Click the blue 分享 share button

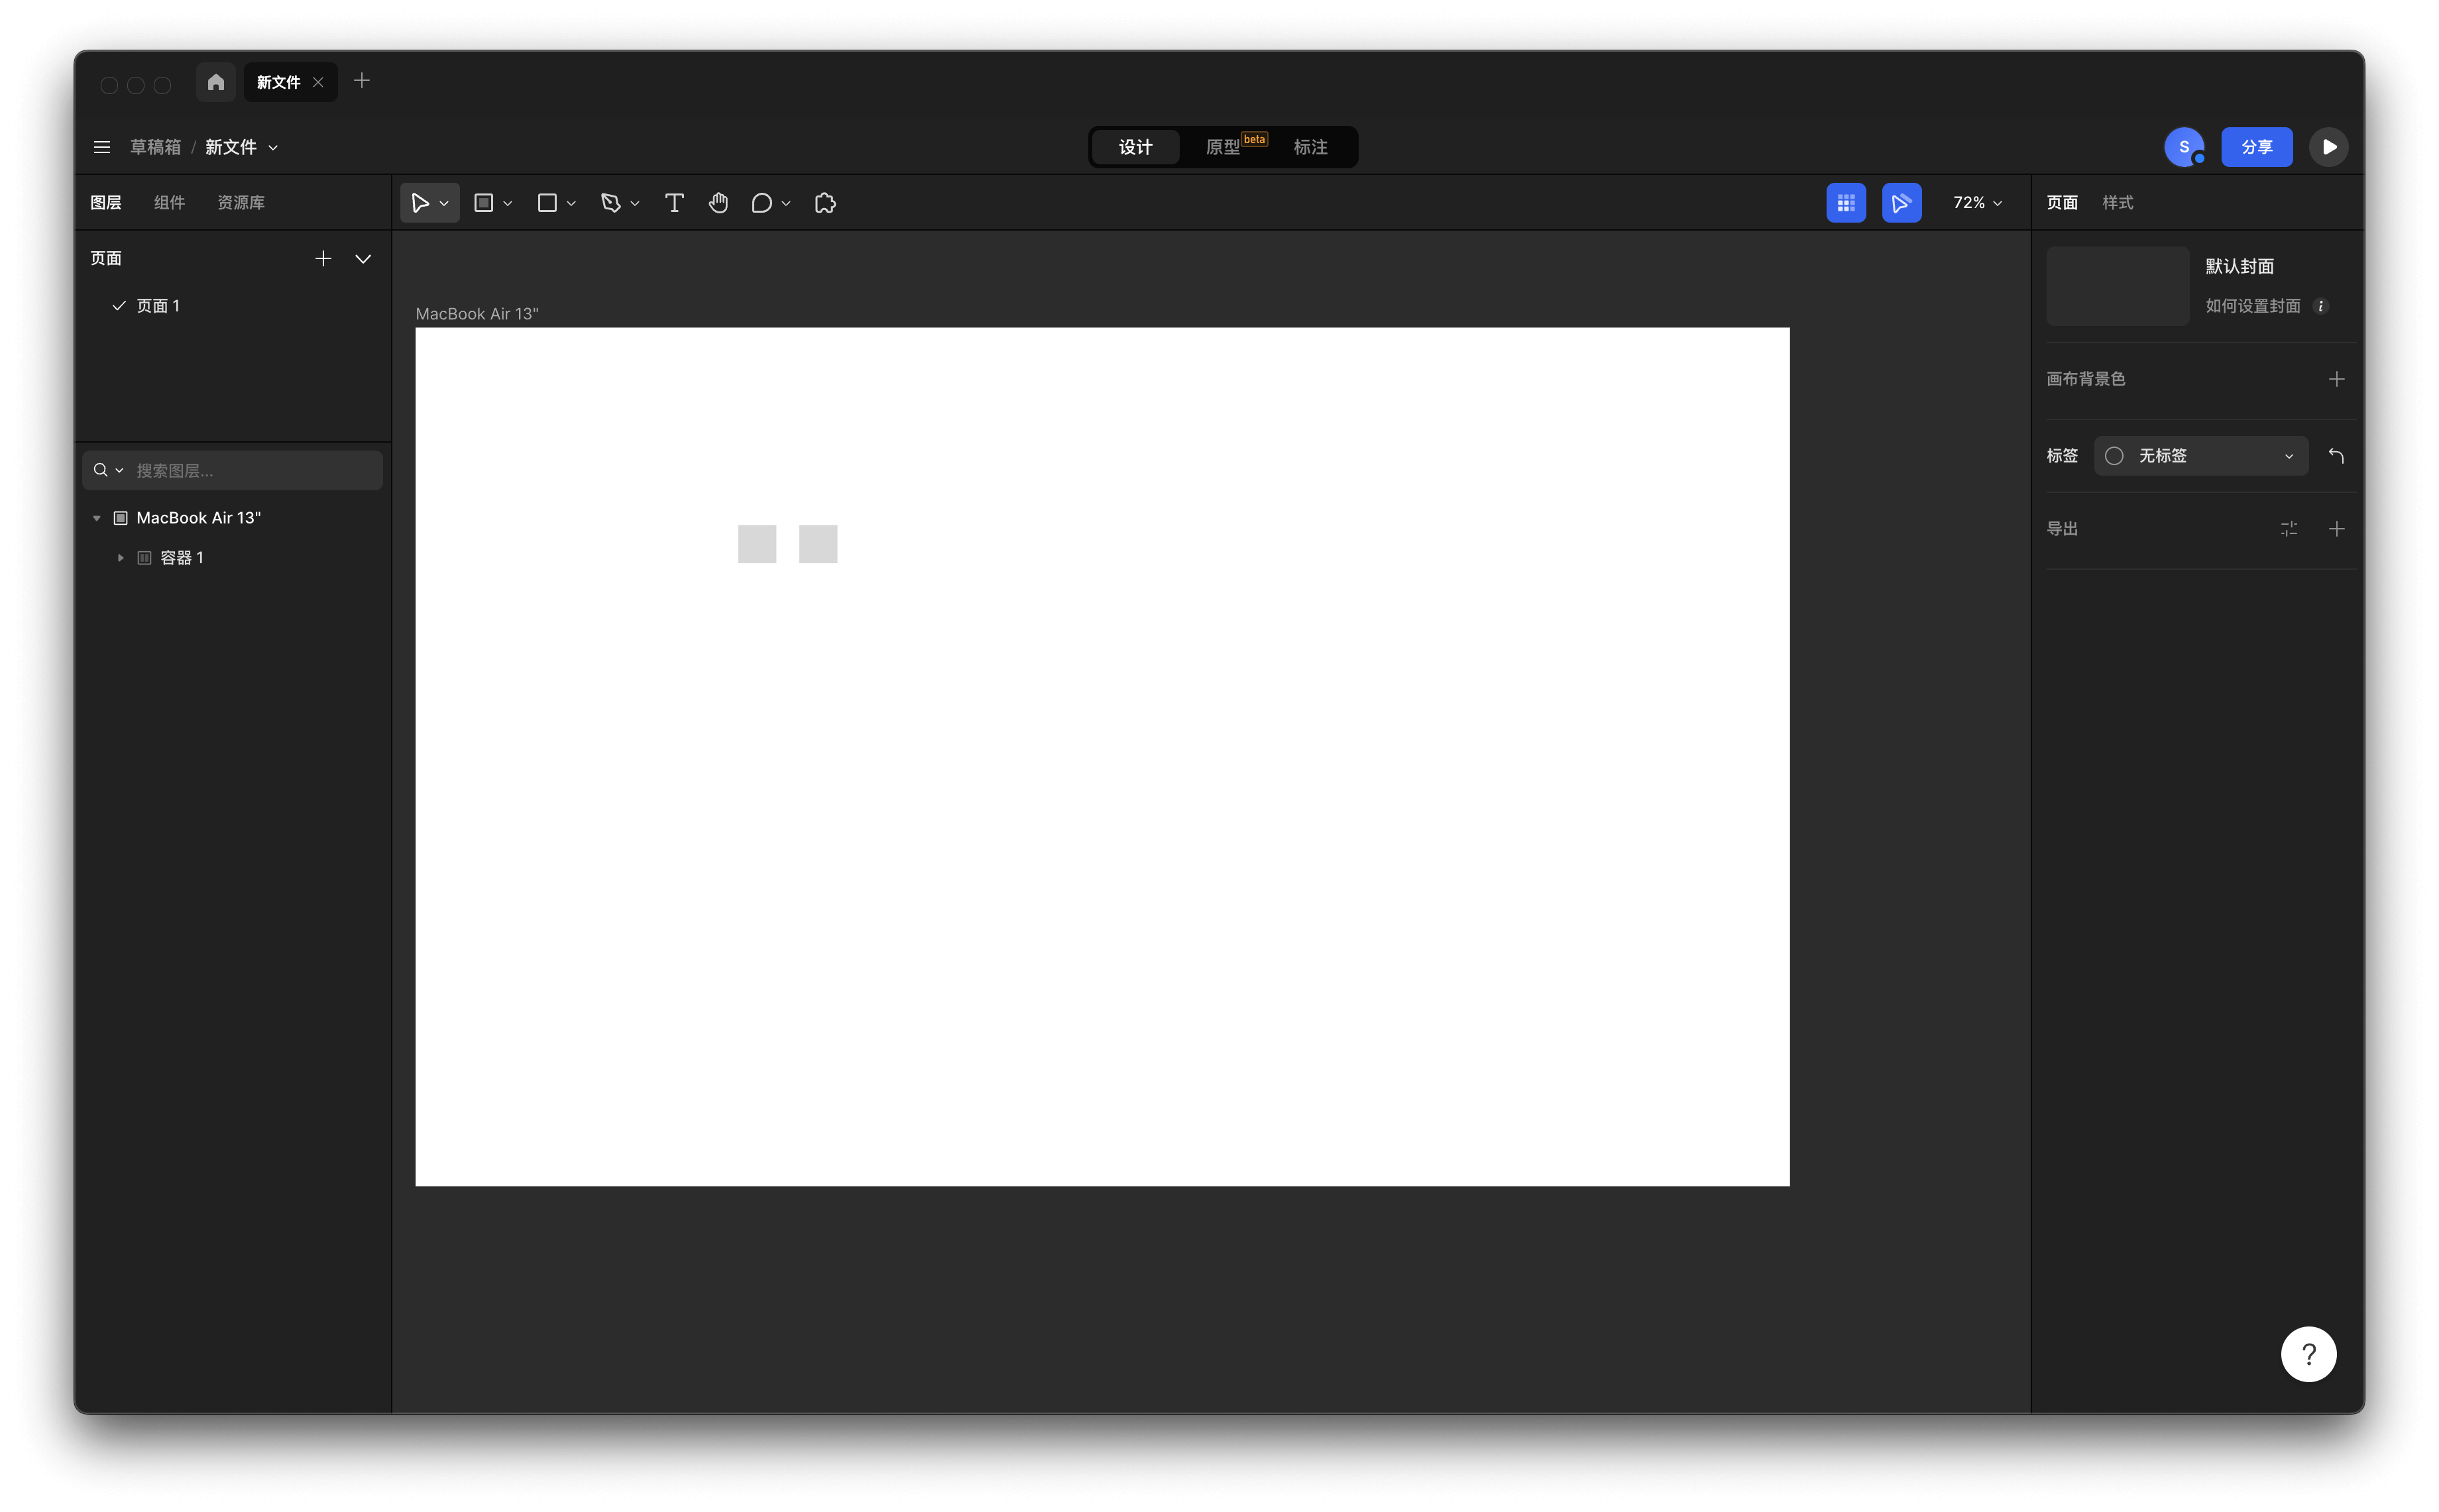2256,147
